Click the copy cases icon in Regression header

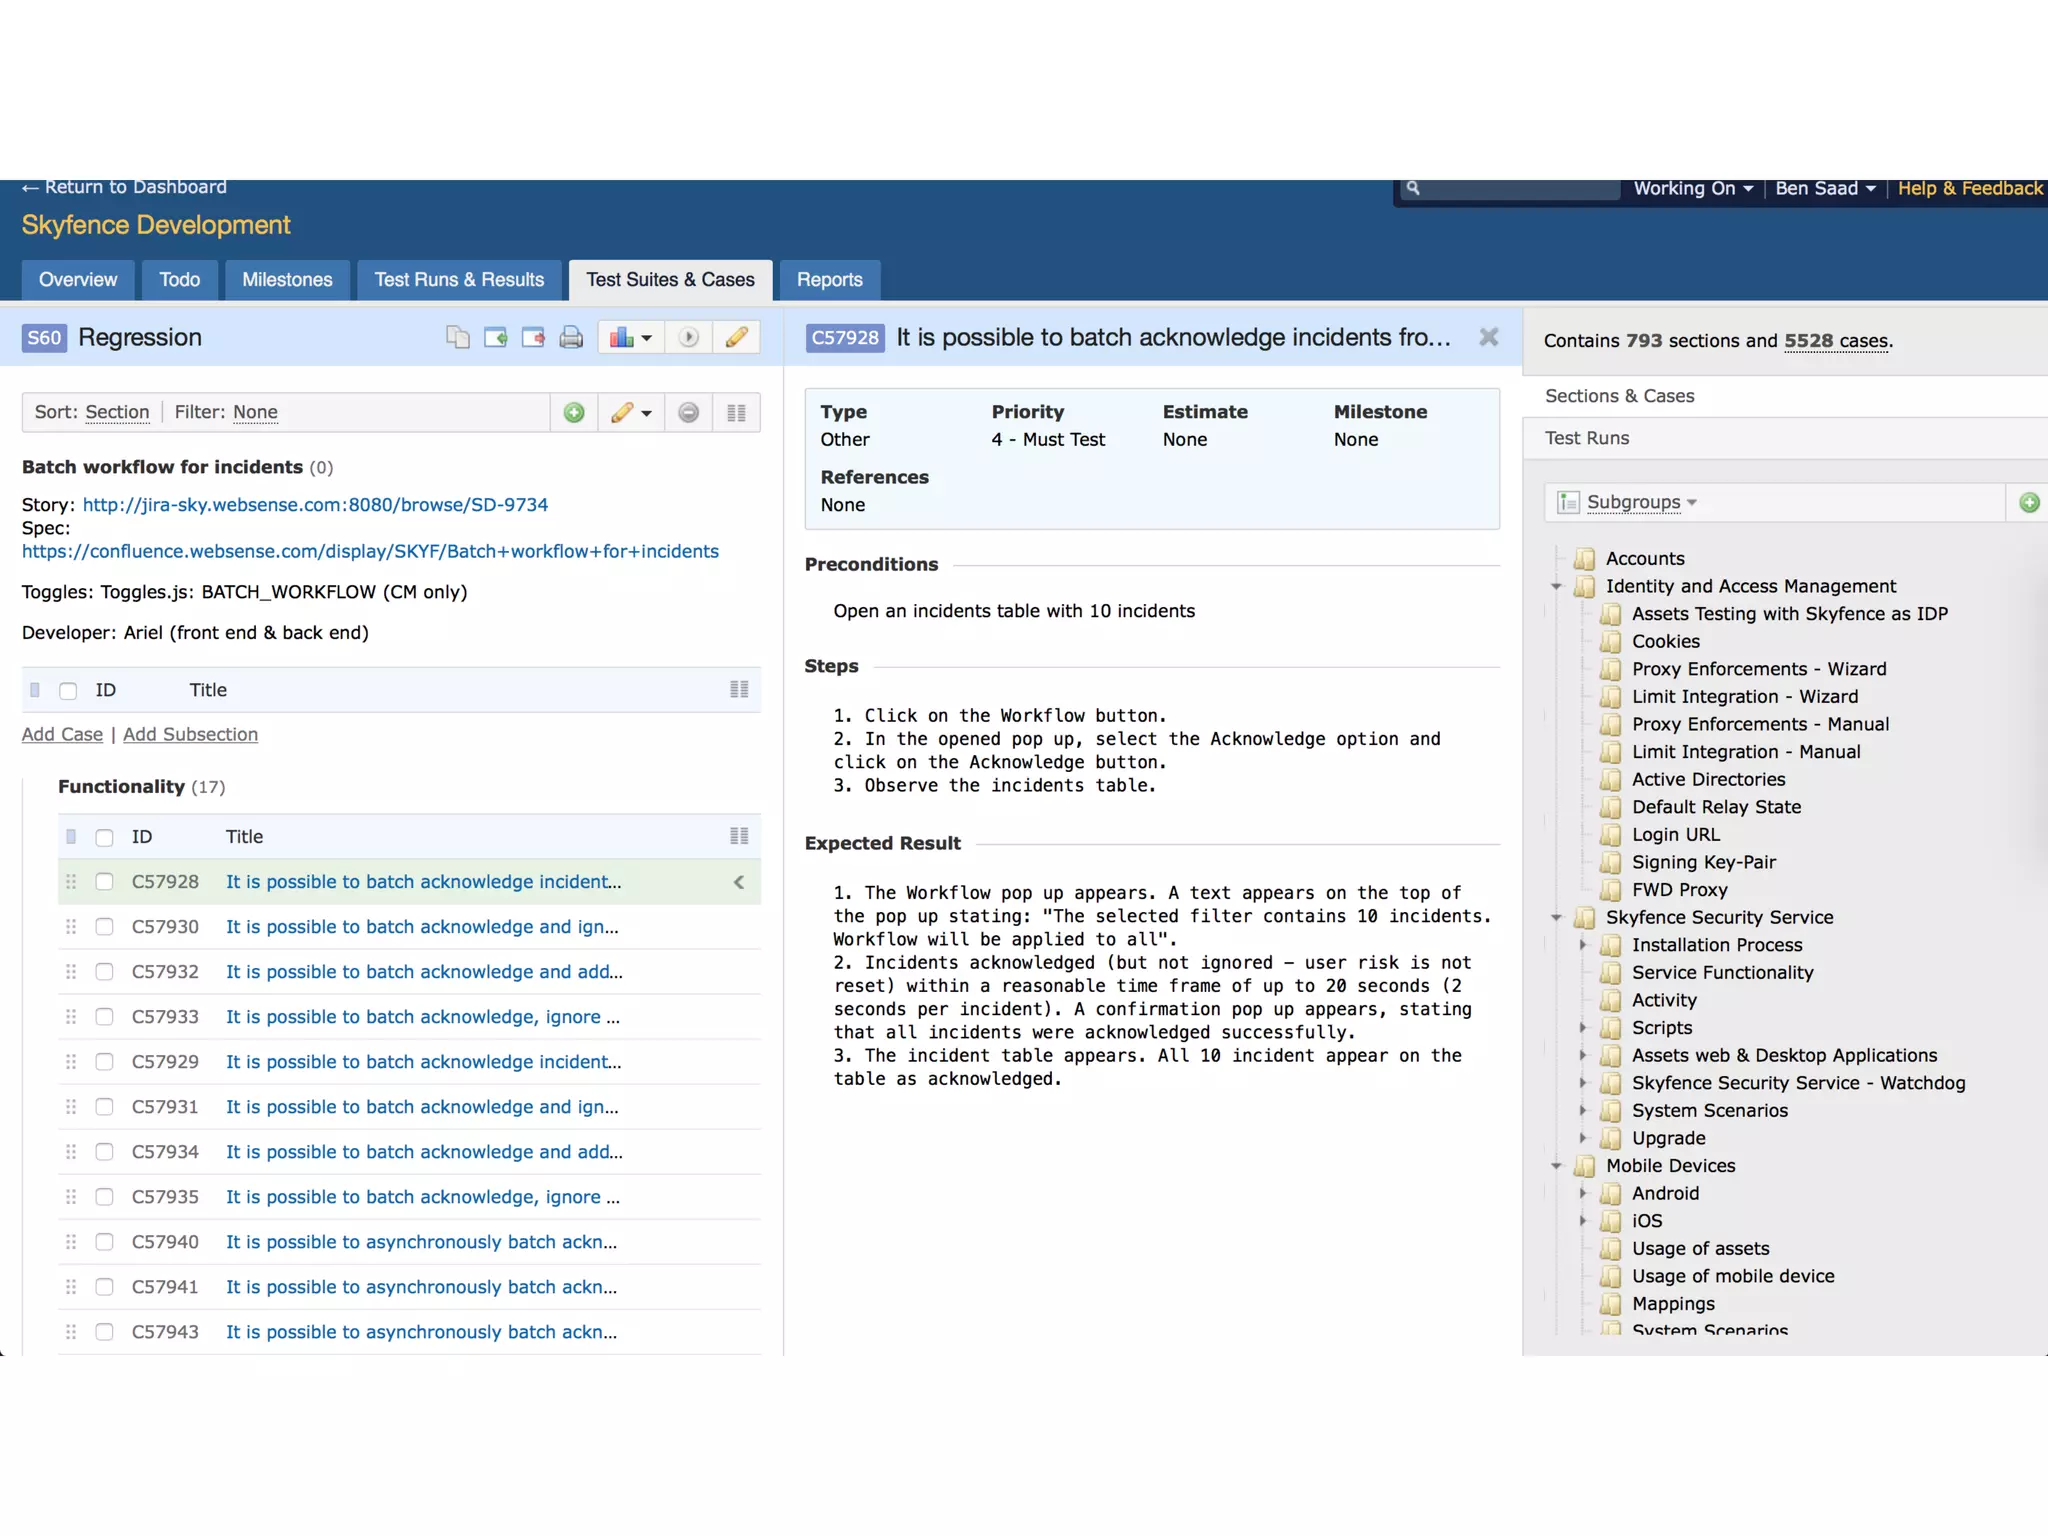point(457,338)
